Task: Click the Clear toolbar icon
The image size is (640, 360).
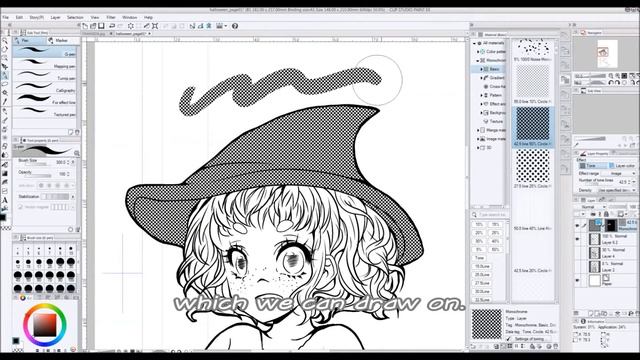Action: pos(131,26)
